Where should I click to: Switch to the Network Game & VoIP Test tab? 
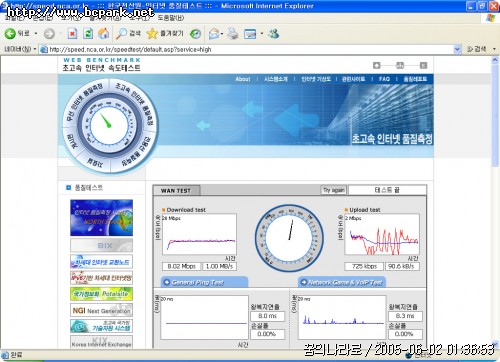click(x=342, y=282)
